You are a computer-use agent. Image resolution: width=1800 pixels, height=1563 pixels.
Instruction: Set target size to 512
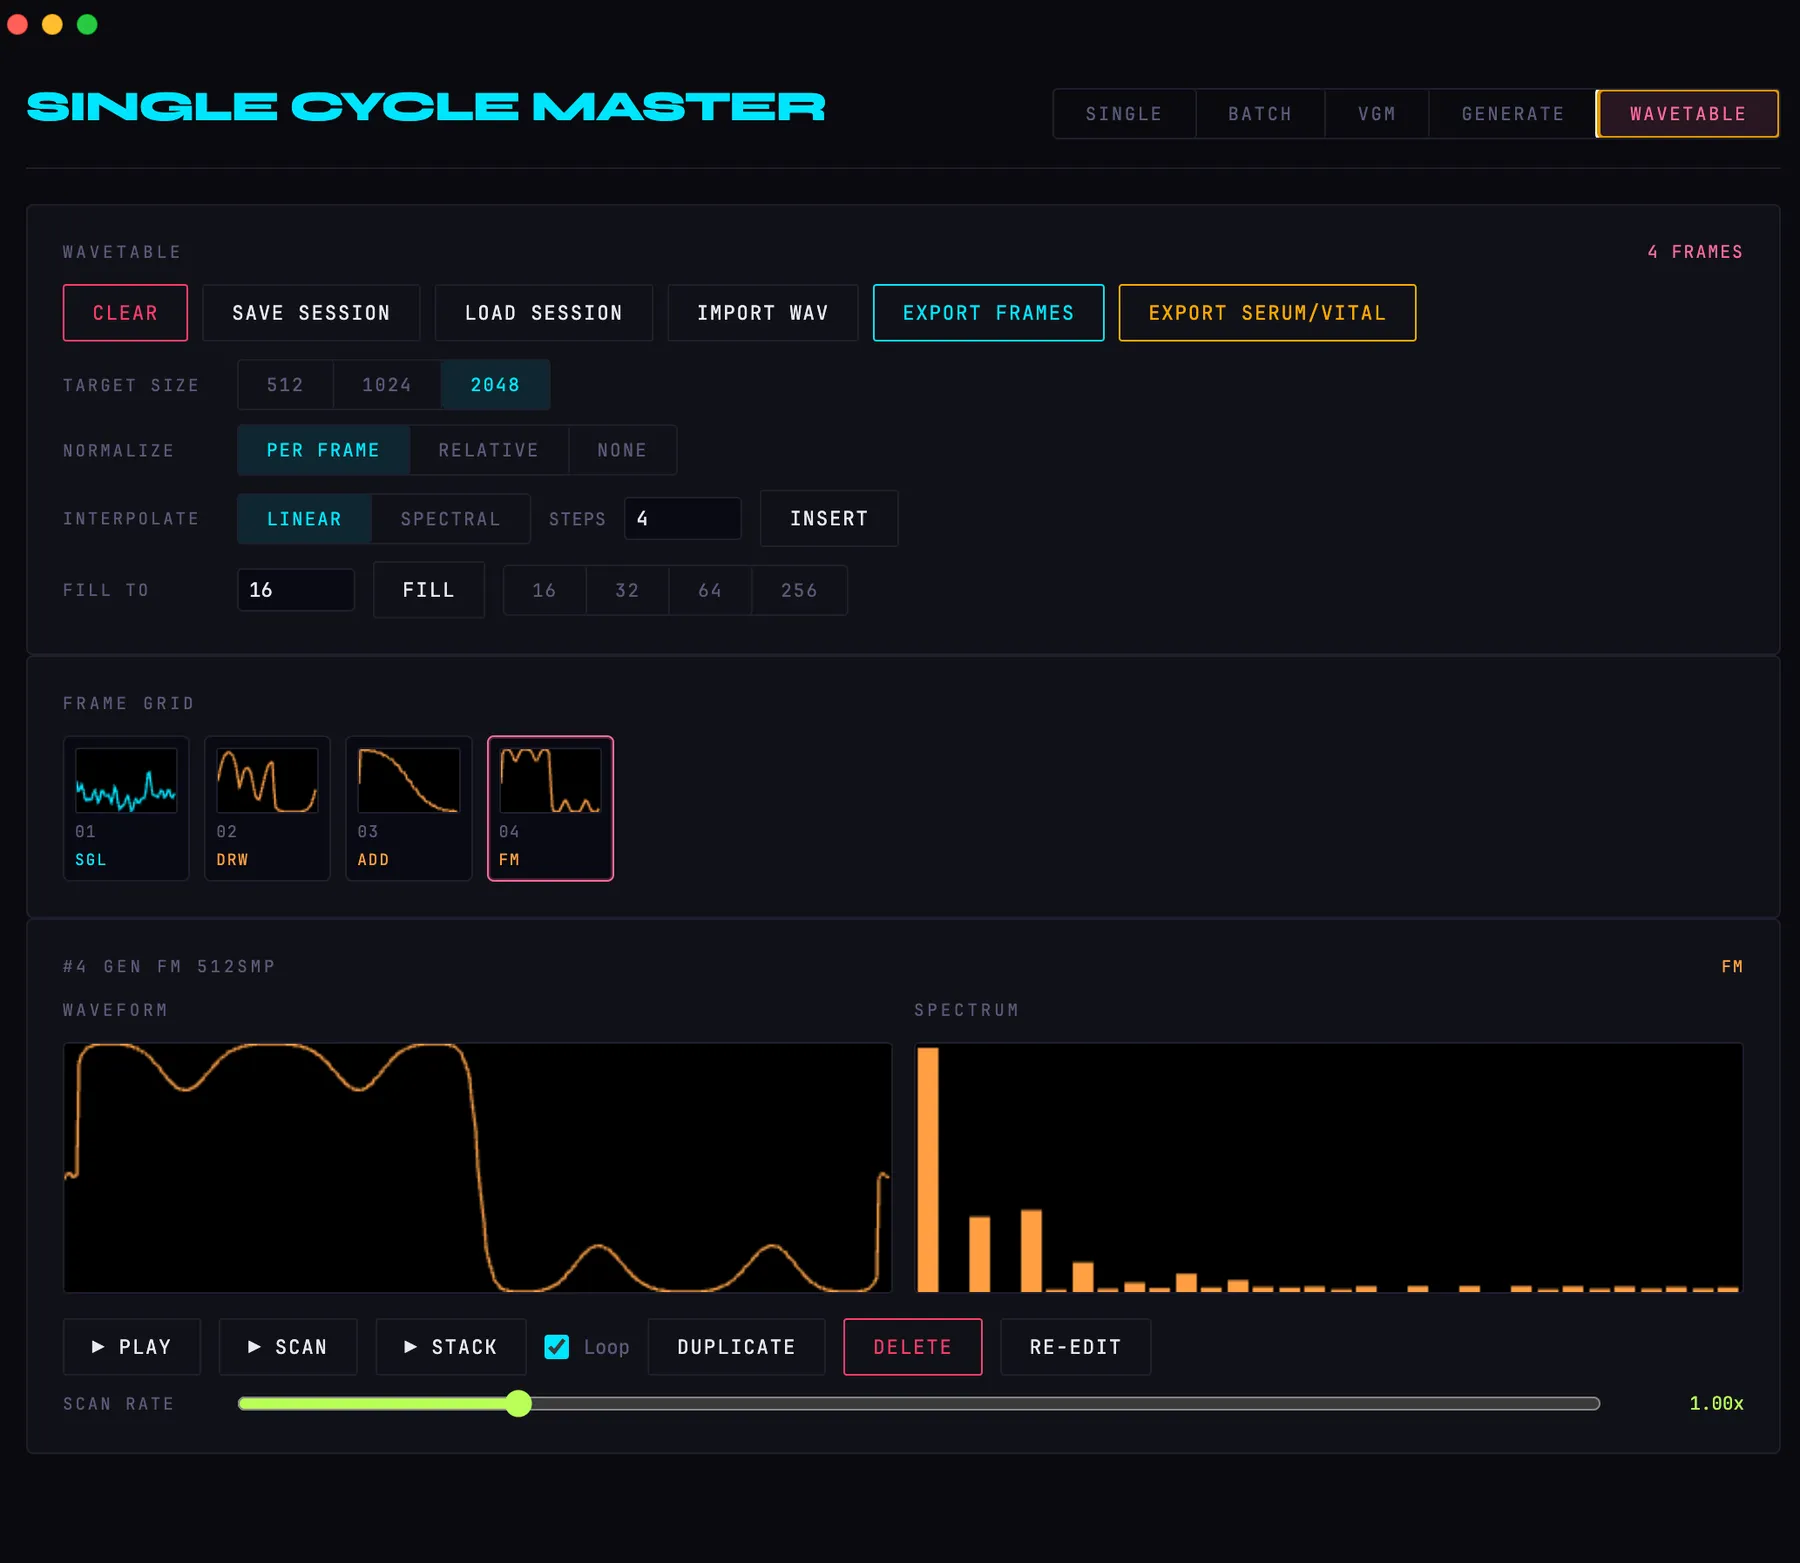coord(285,385)
